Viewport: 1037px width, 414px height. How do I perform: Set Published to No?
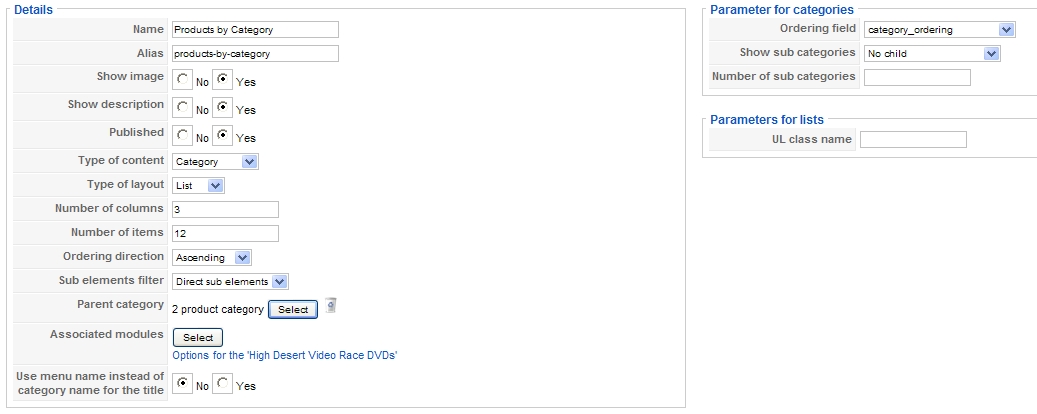point(182,135)
